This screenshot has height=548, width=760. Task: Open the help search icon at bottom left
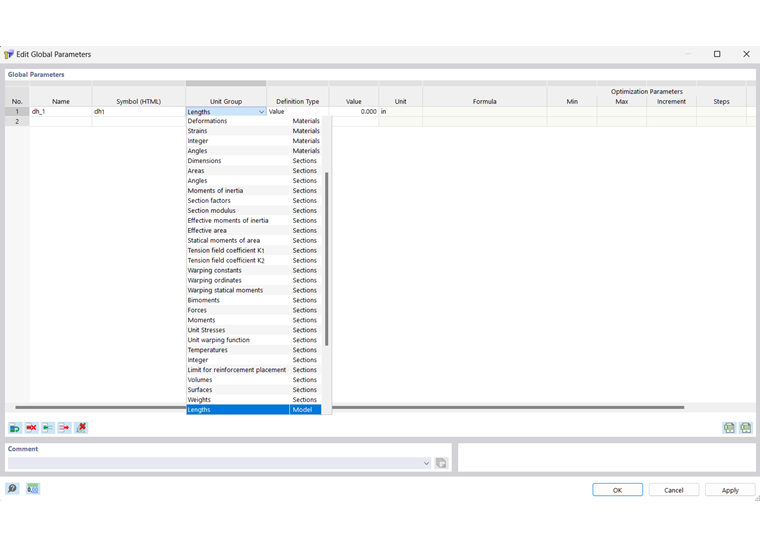coord(12,488)
